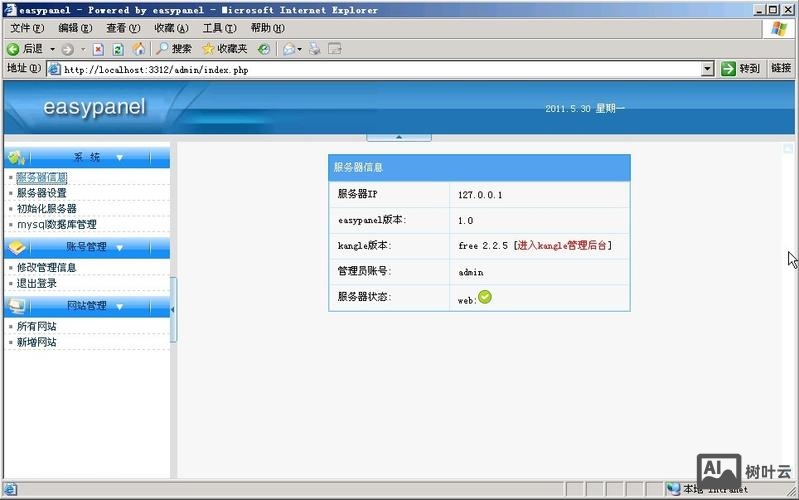Image resolution: width=799 pixels, height=500 pixels.
Task: Collapse the 账号管理 sidebar section
Action: click(x=87, y=247)
